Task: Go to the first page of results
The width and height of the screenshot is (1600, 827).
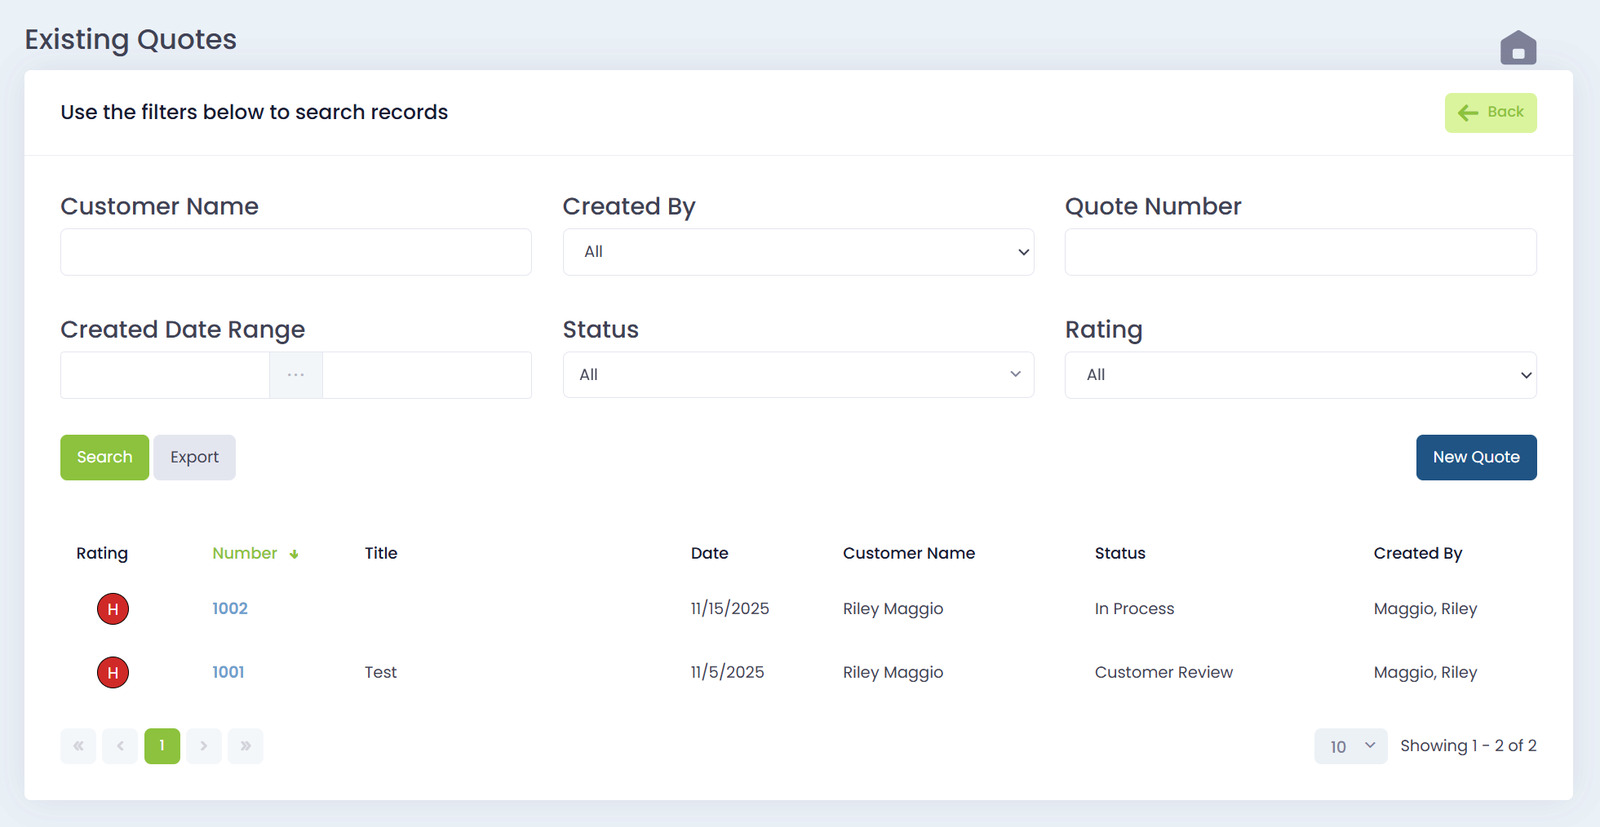Action: (78, 746)
